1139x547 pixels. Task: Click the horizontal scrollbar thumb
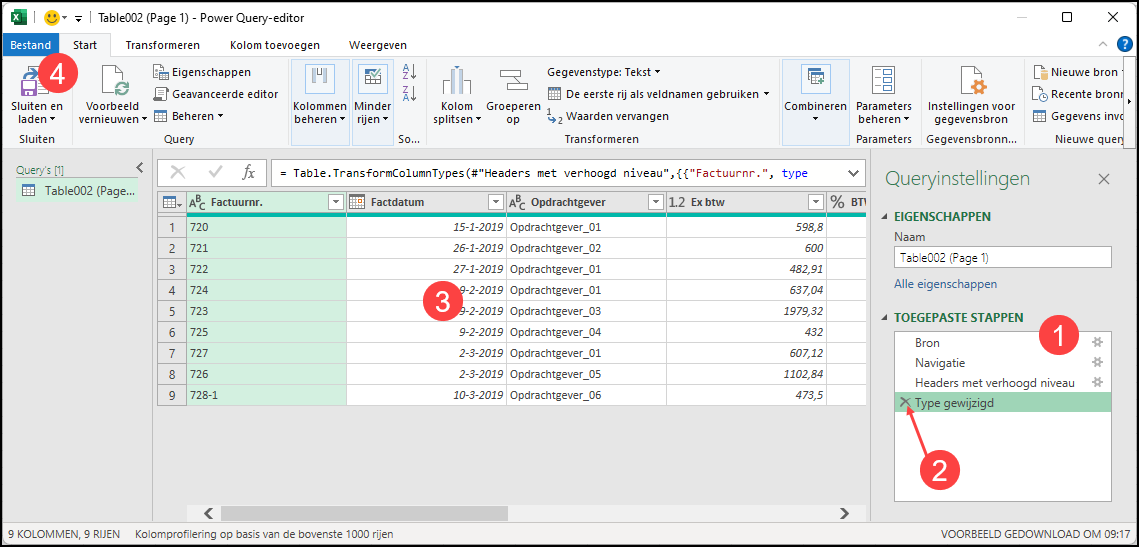(x=364, y=514)
